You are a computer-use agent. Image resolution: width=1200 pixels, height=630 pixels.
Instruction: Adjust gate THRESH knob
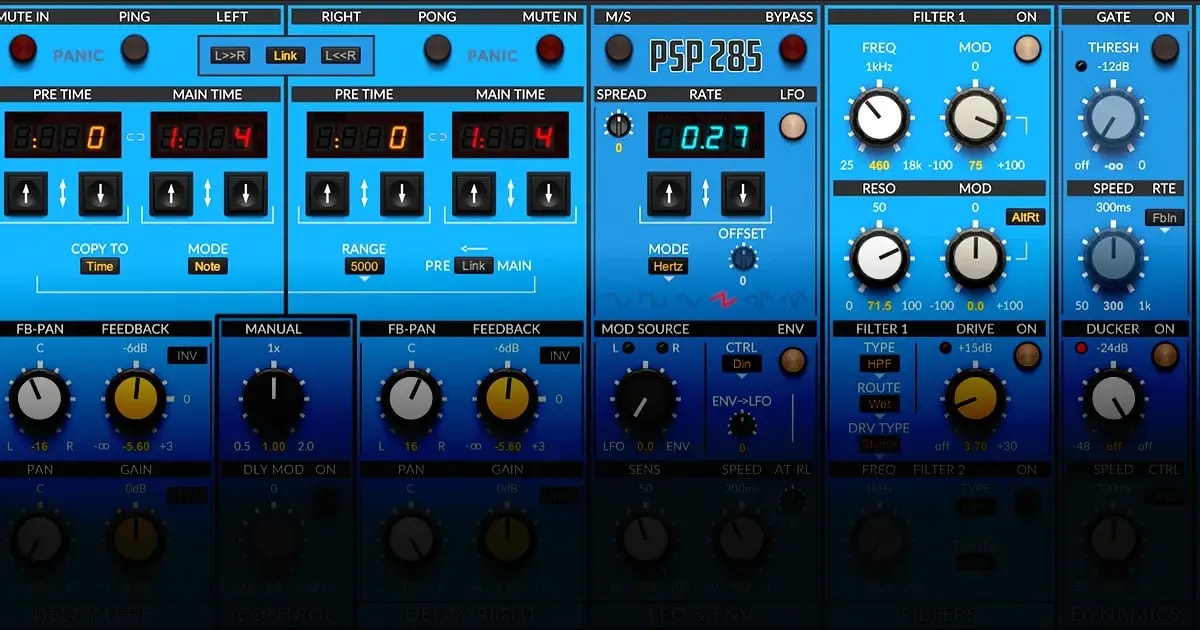coord(1113,117)
